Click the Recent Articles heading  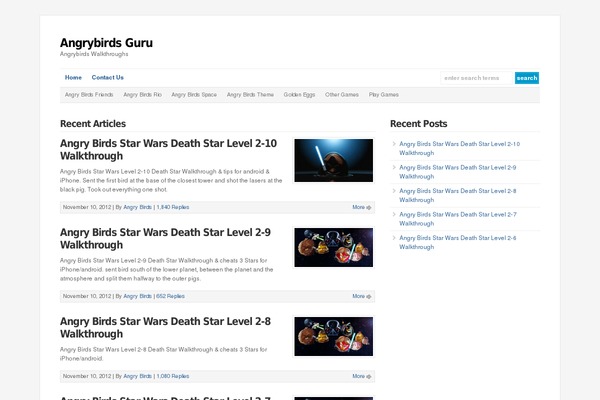tap(93, 124)
